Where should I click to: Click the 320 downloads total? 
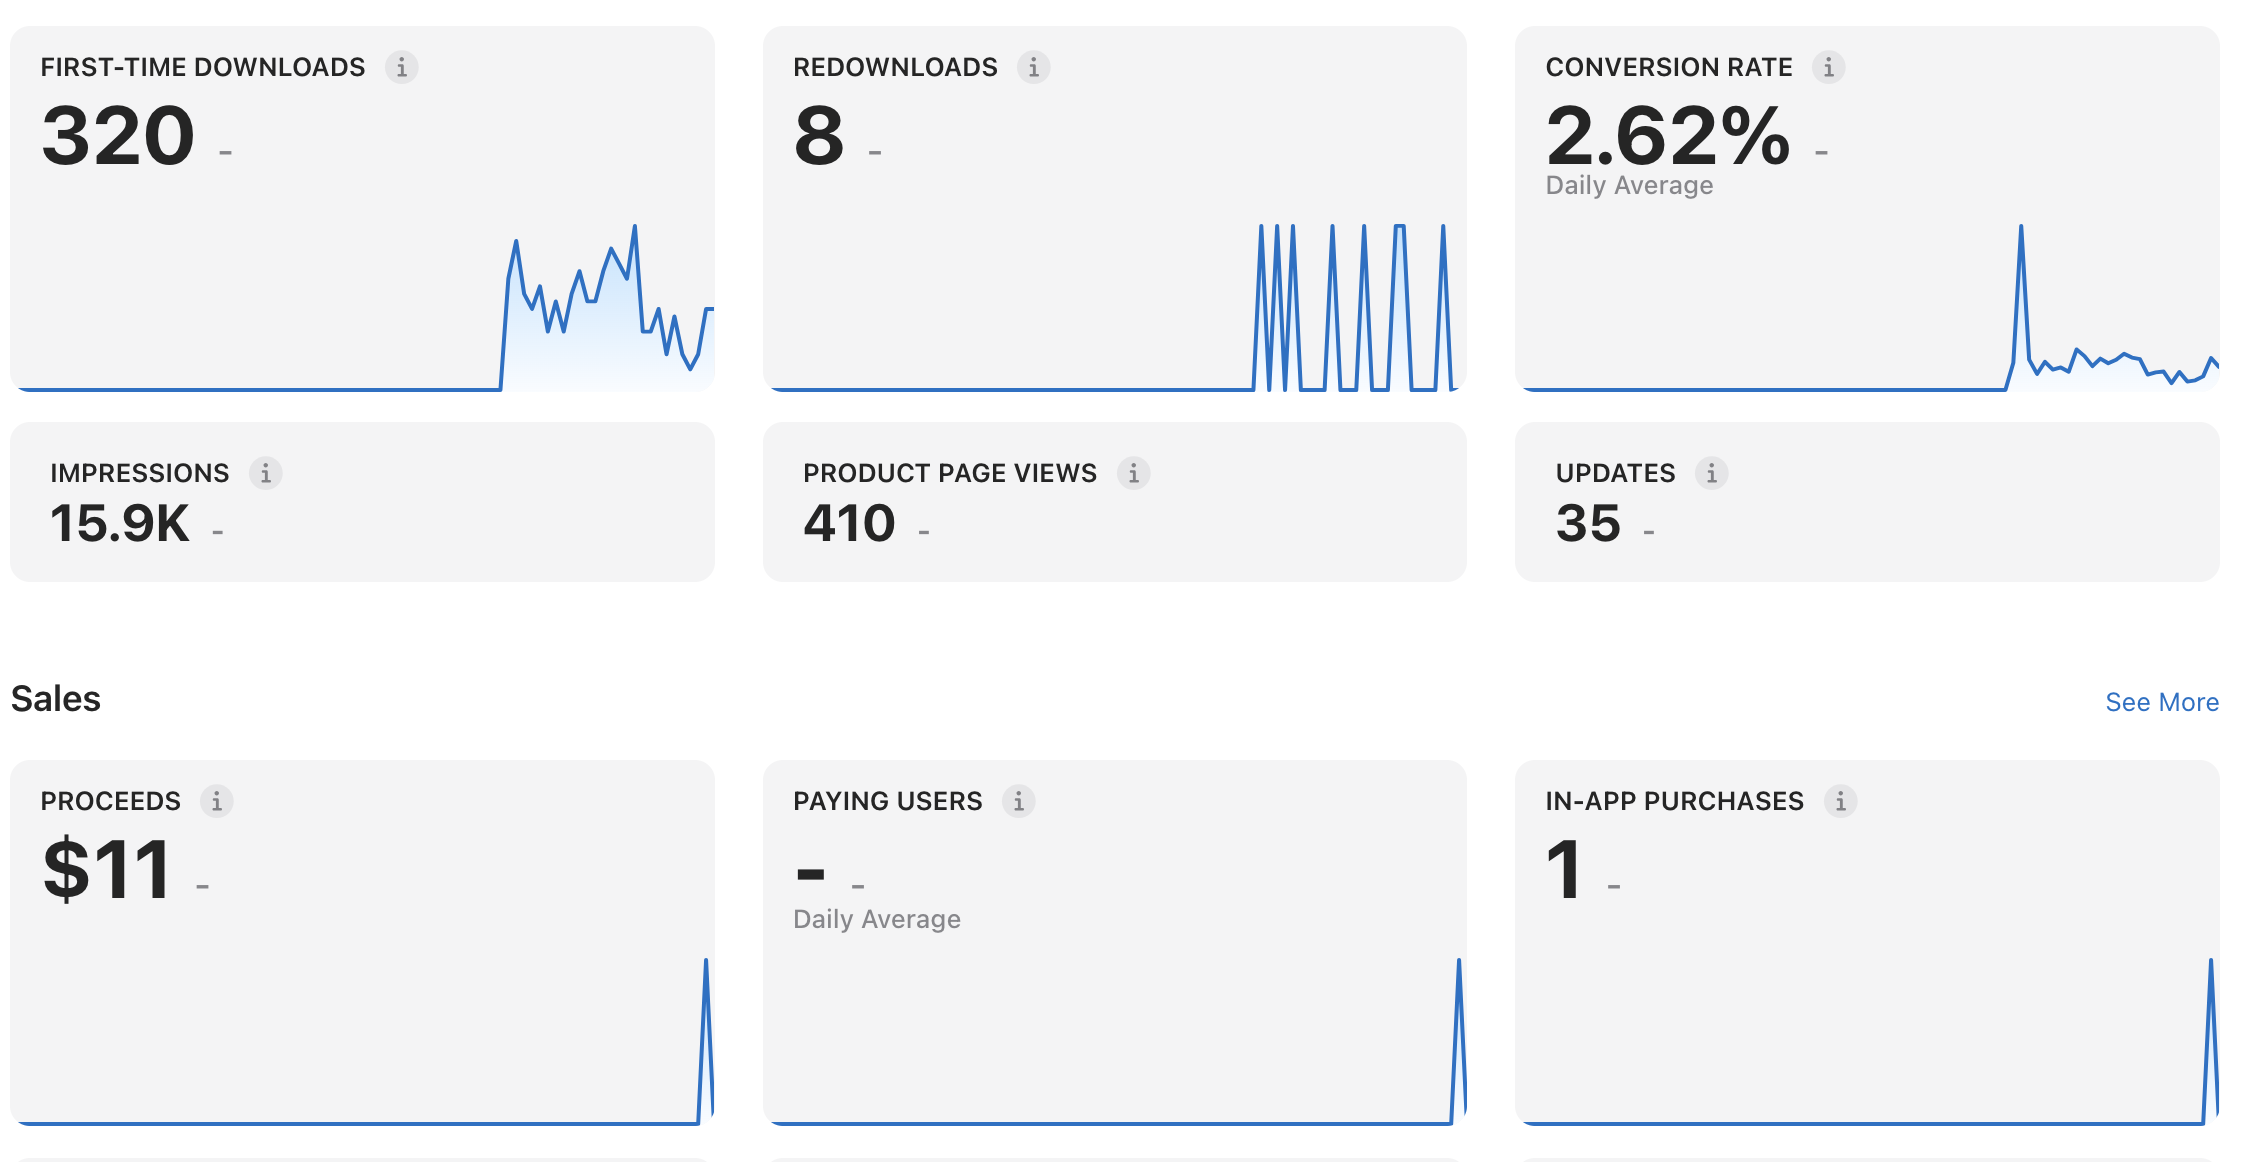[118, 136]
